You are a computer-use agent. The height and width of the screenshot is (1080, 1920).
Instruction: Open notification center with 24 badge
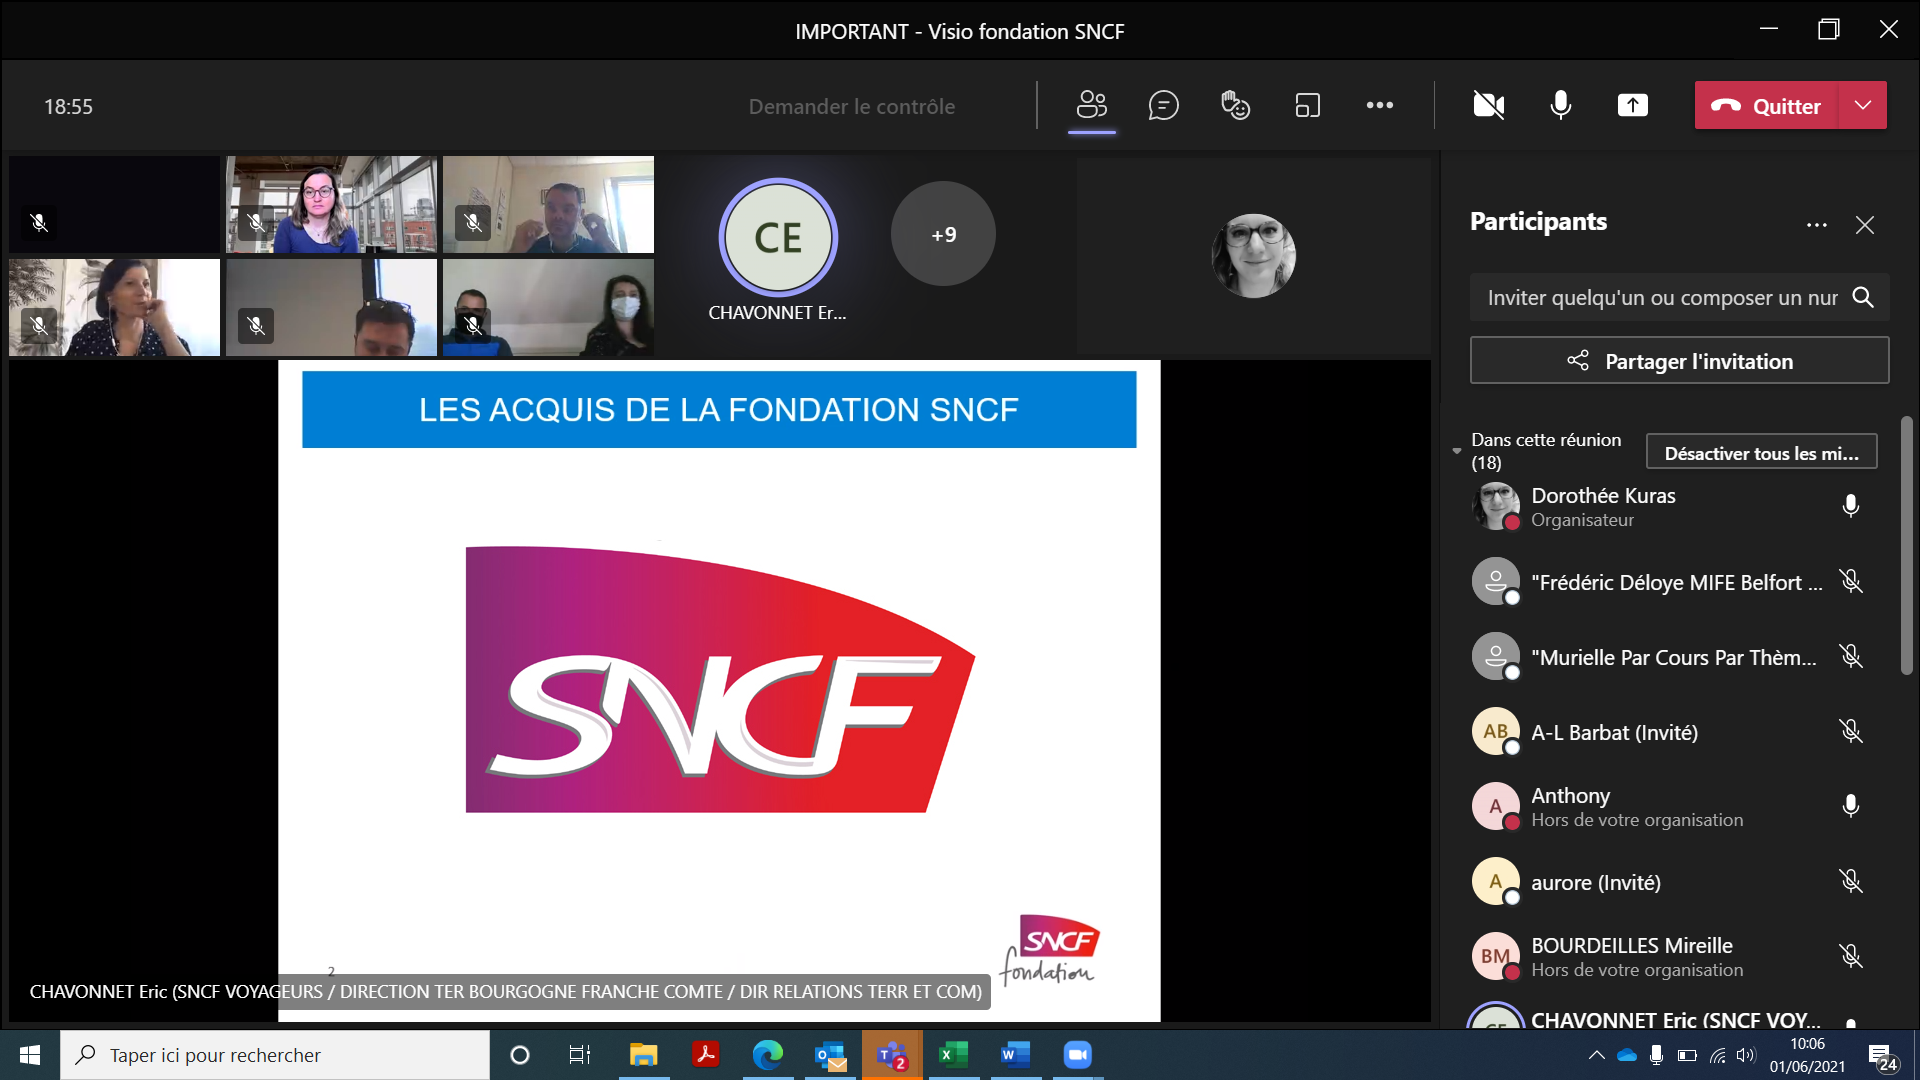coord(1883,1056)
